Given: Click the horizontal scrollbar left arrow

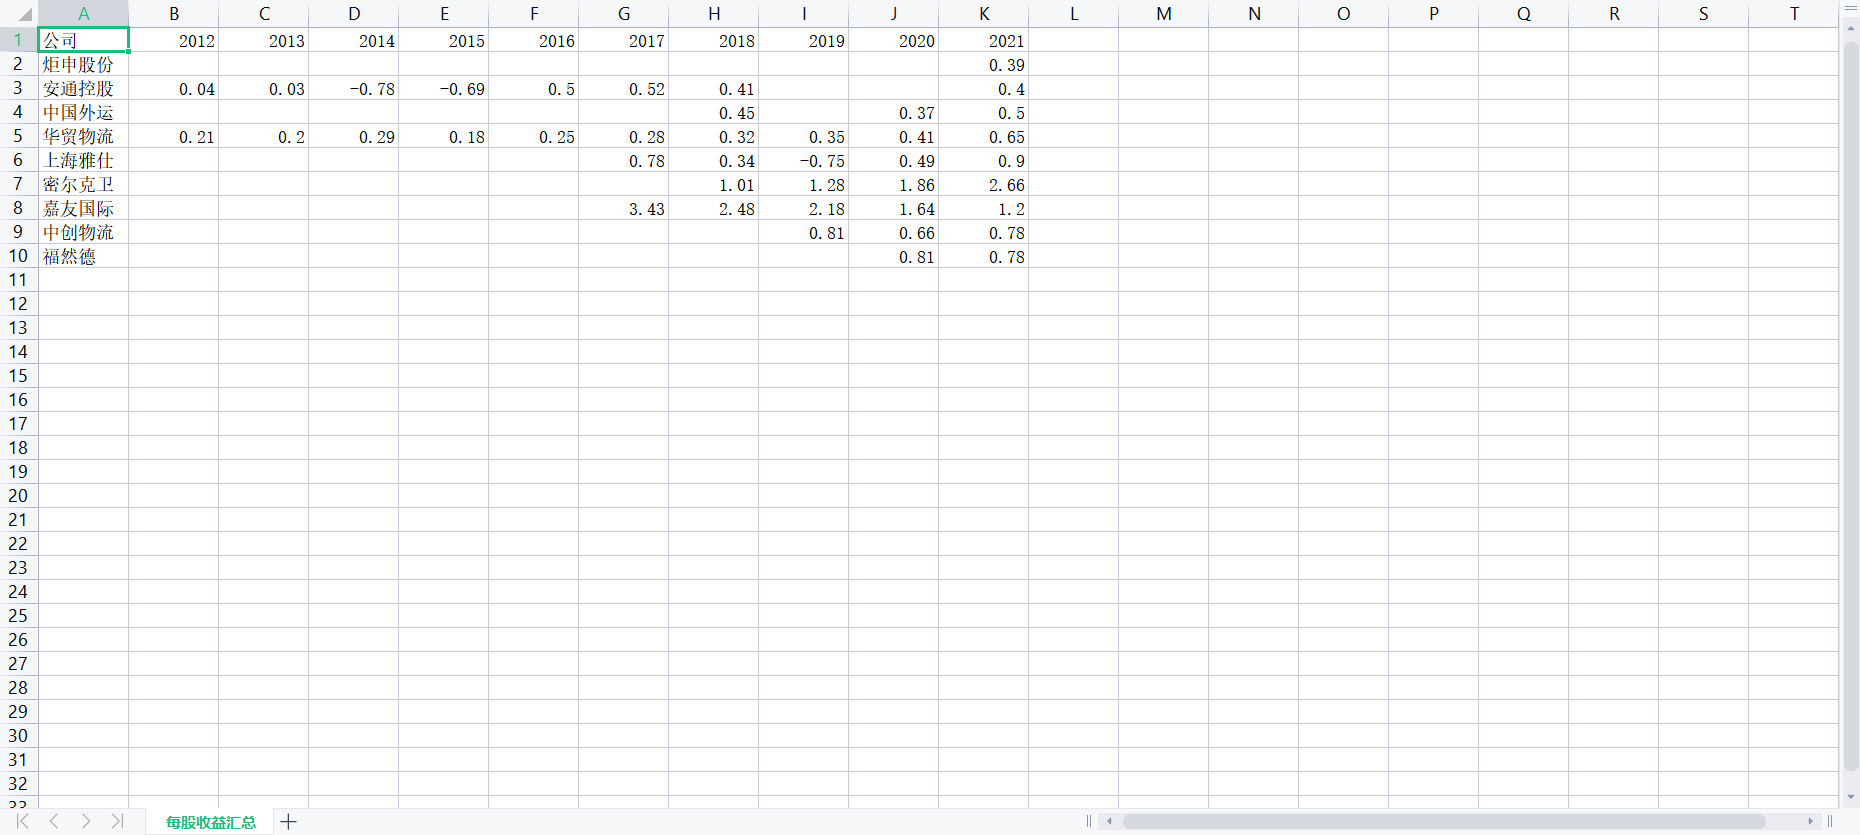Looking at the screenshot, I should pyautogui.click(x=1109, y=821).
